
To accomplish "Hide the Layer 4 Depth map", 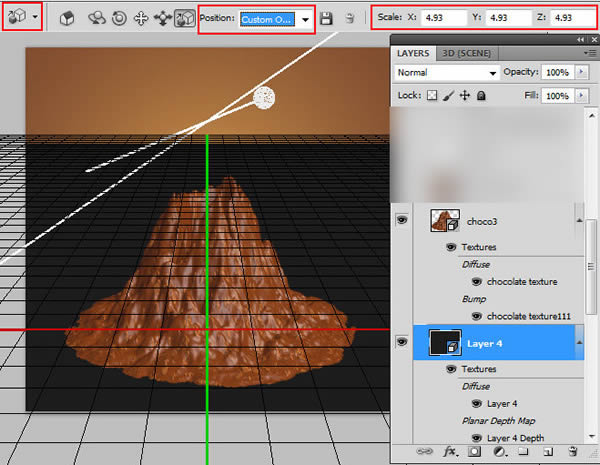I will pyautogui.click(x=476, y=438).
